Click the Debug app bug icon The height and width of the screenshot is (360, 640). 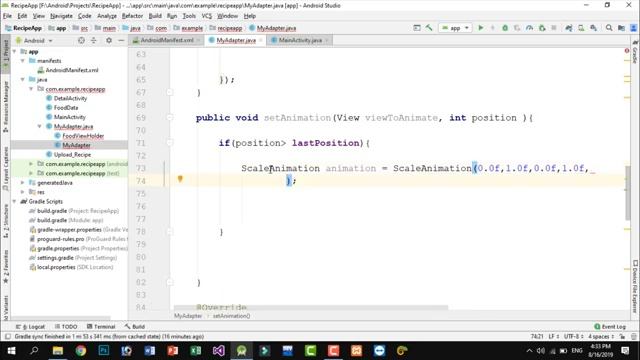505,28
